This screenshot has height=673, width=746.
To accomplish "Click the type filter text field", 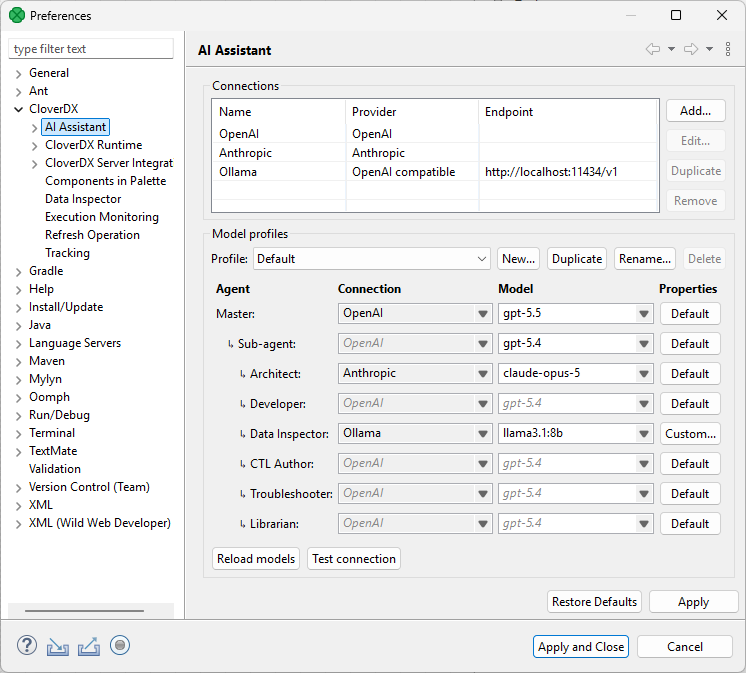I will [x=91, y=49].
